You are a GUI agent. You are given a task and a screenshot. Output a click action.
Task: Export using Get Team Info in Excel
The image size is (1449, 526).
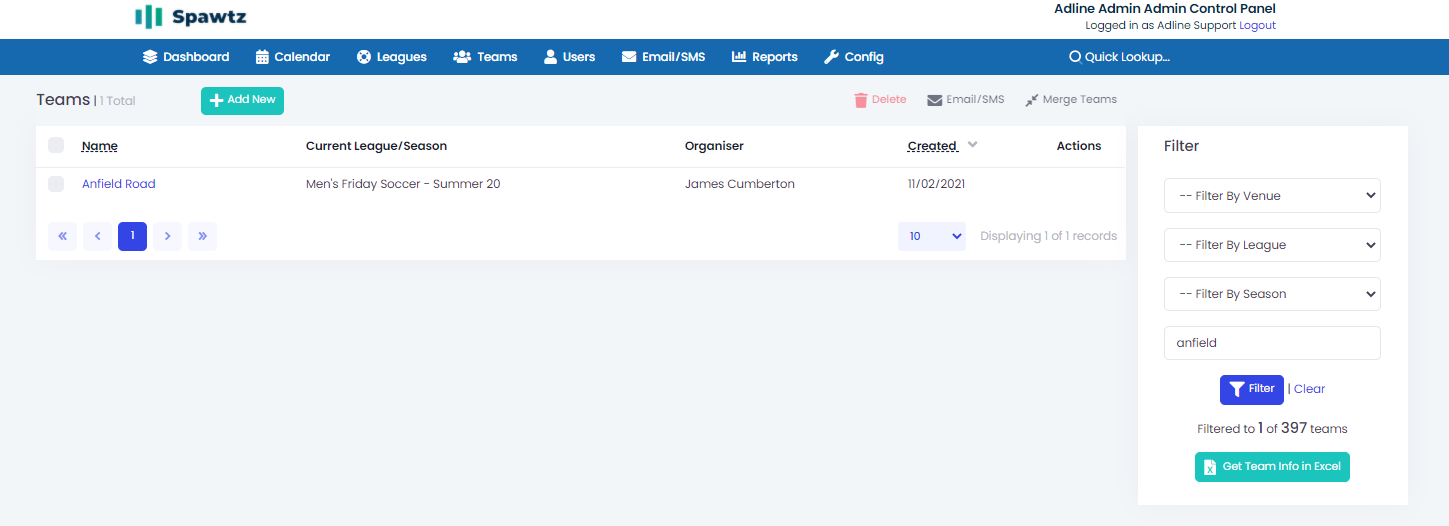[1272, 467]
